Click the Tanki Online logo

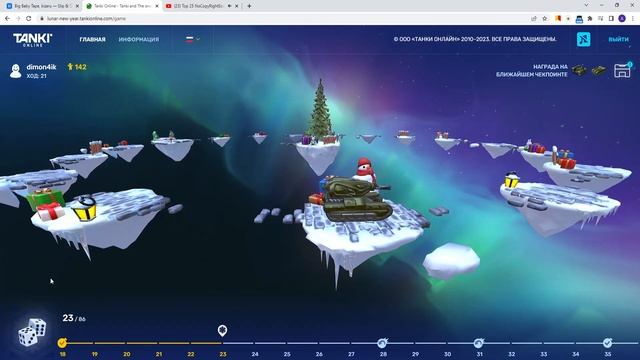33,40
